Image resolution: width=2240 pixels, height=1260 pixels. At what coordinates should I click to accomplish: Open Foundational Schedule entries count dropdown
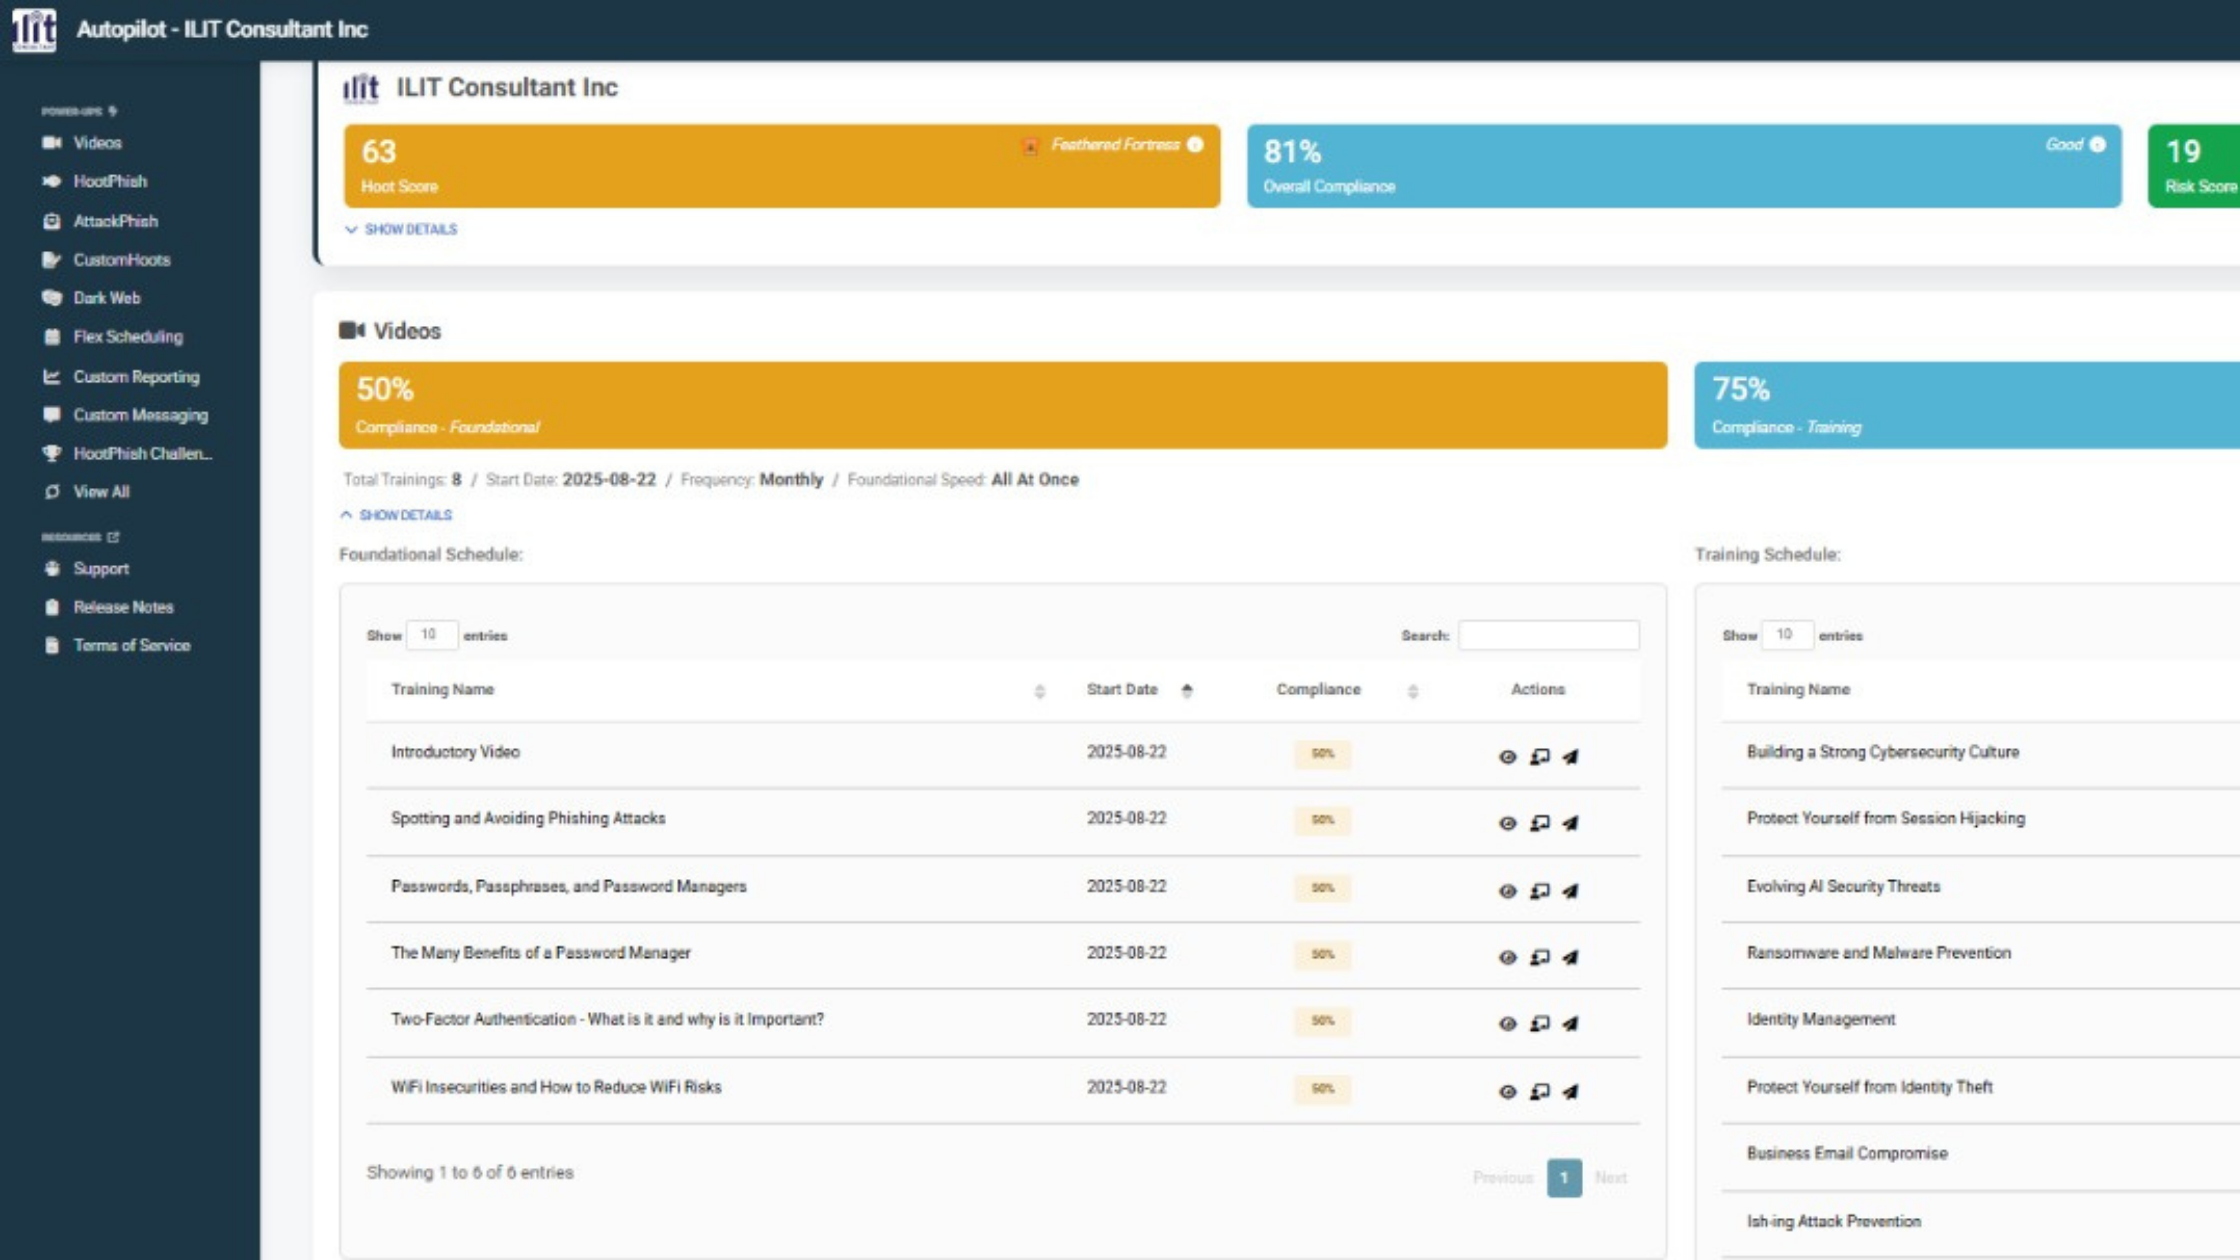click(x=431, y=635)
